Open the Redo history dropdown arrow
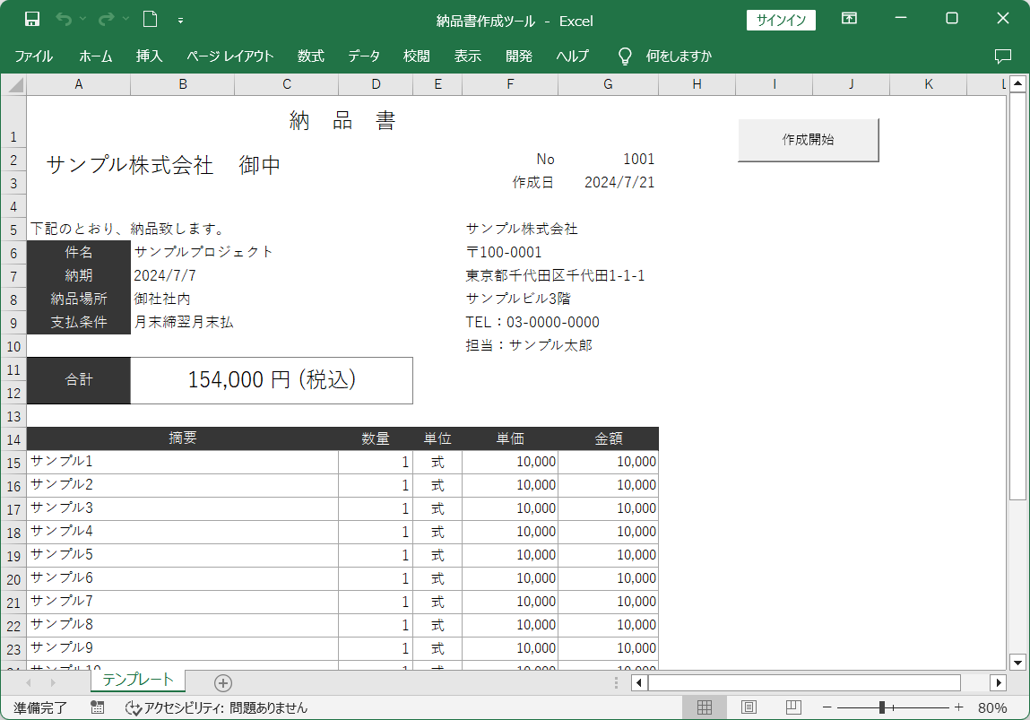This screenshot has width=1030, height=720. (x=125, y=20)
